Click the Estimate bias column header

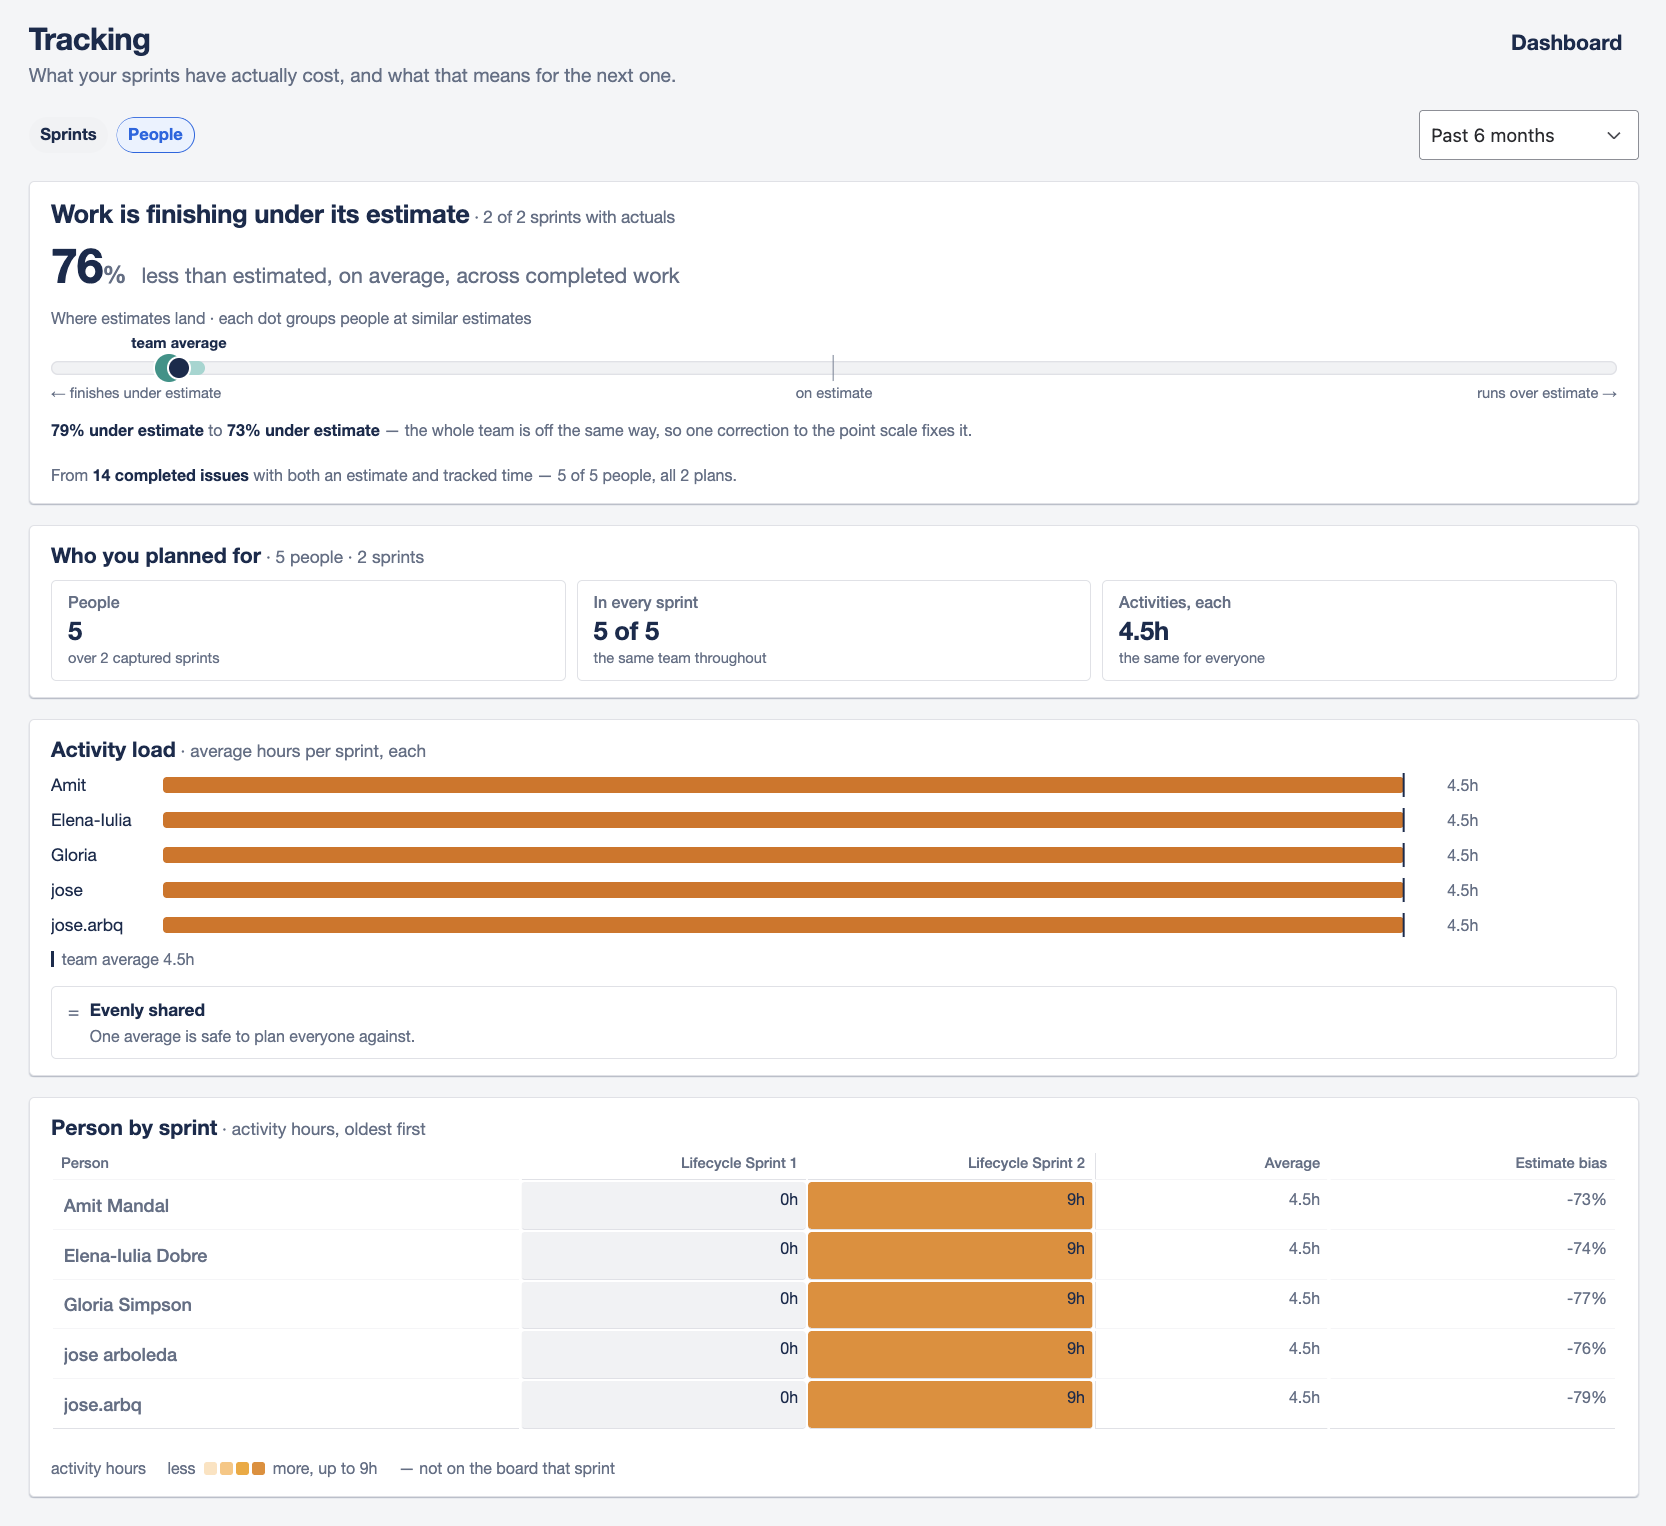tap(1561, 1163)
